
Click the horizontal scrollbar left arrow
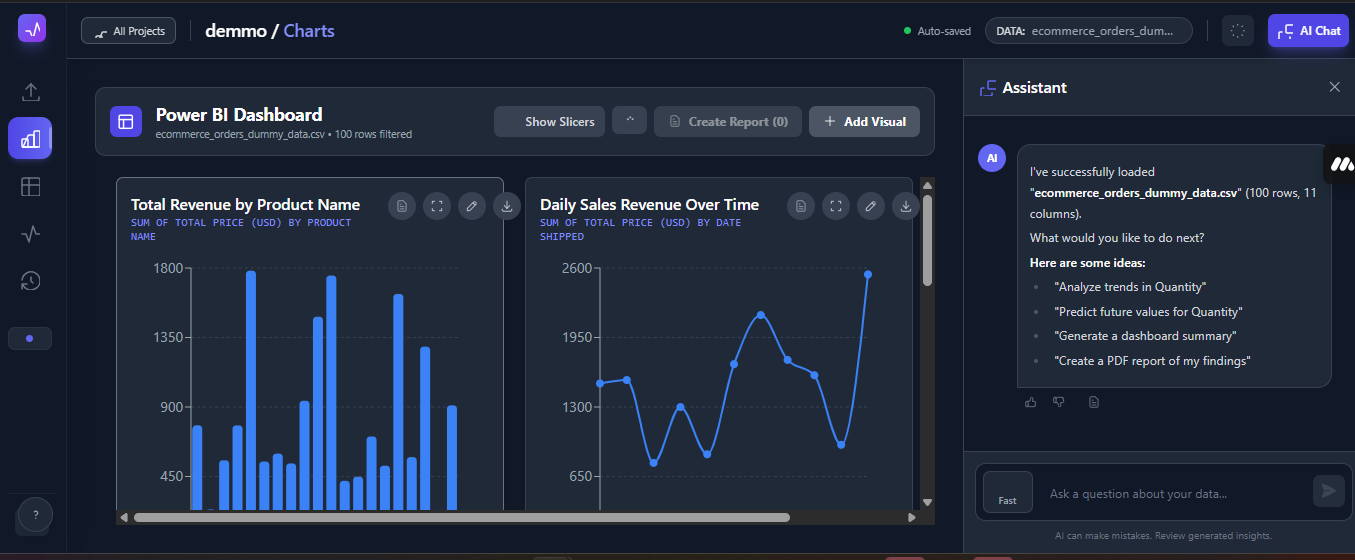[x=124, y=517]
